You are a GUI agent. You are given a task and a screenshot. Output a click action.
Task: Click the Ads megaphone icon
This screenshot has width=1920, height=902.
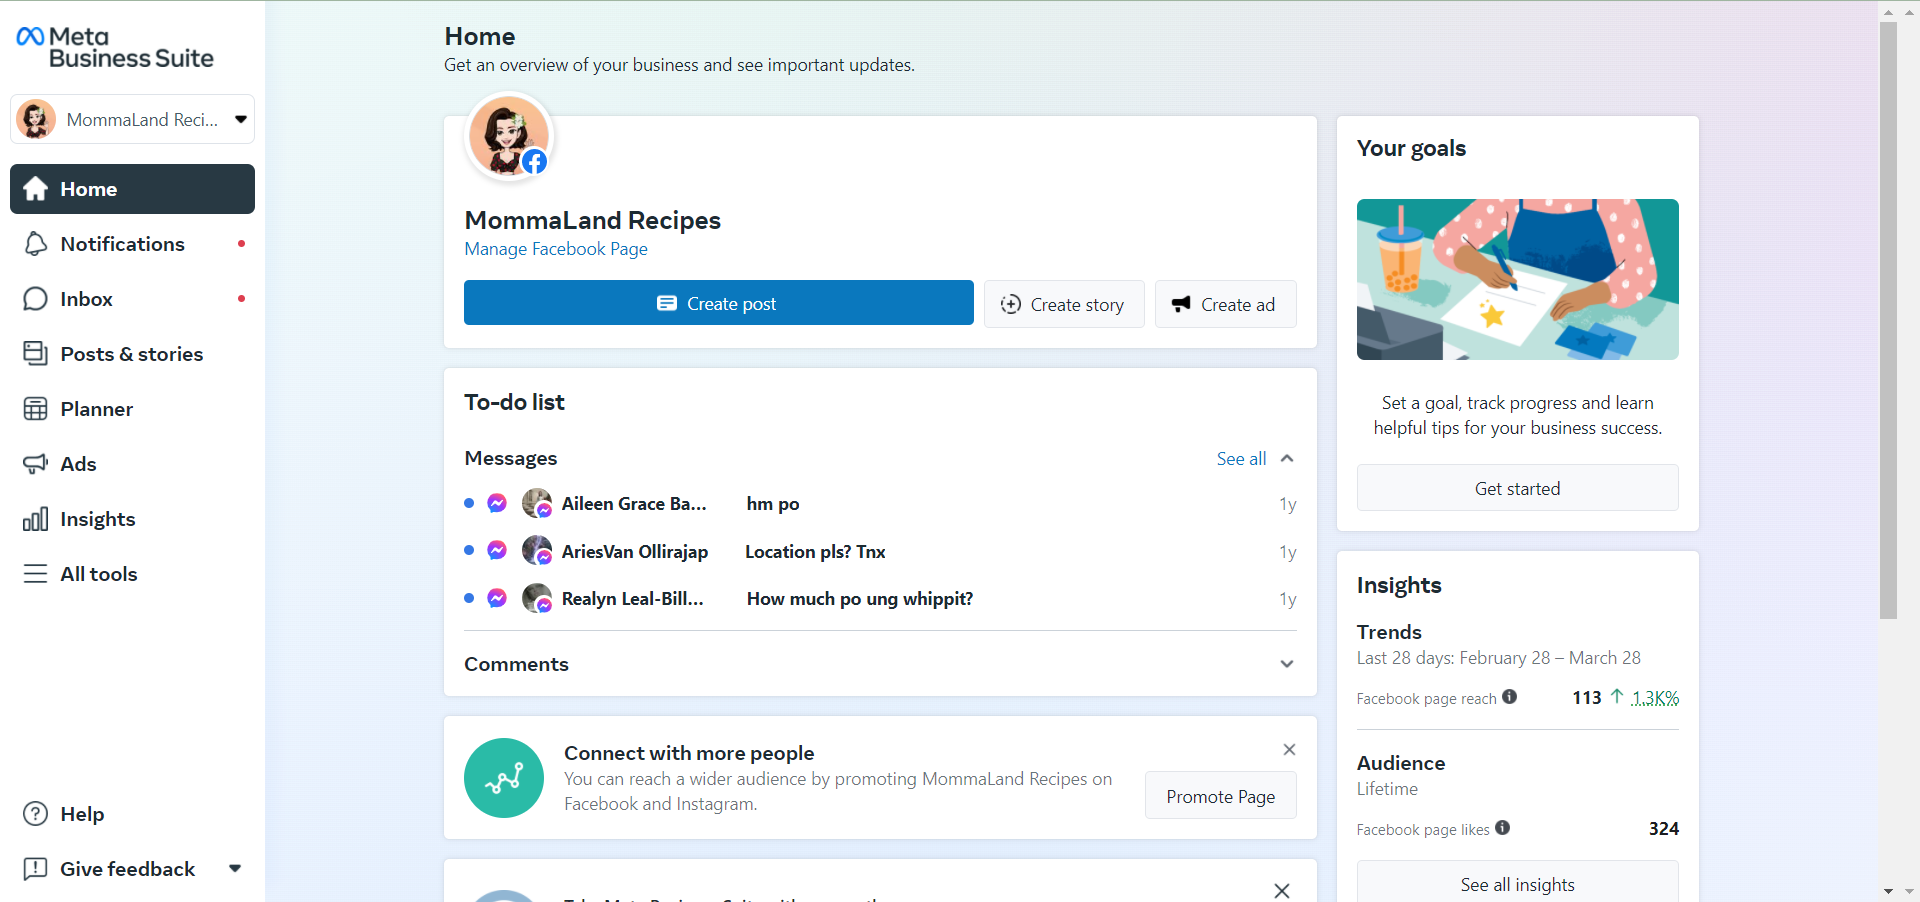(36, 464)
